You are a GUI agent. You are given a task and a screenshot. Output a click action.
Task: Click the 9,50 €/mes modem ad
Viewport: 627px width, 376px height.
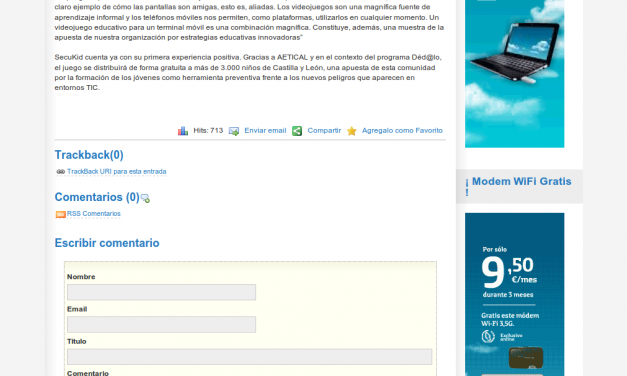(514, 294)
